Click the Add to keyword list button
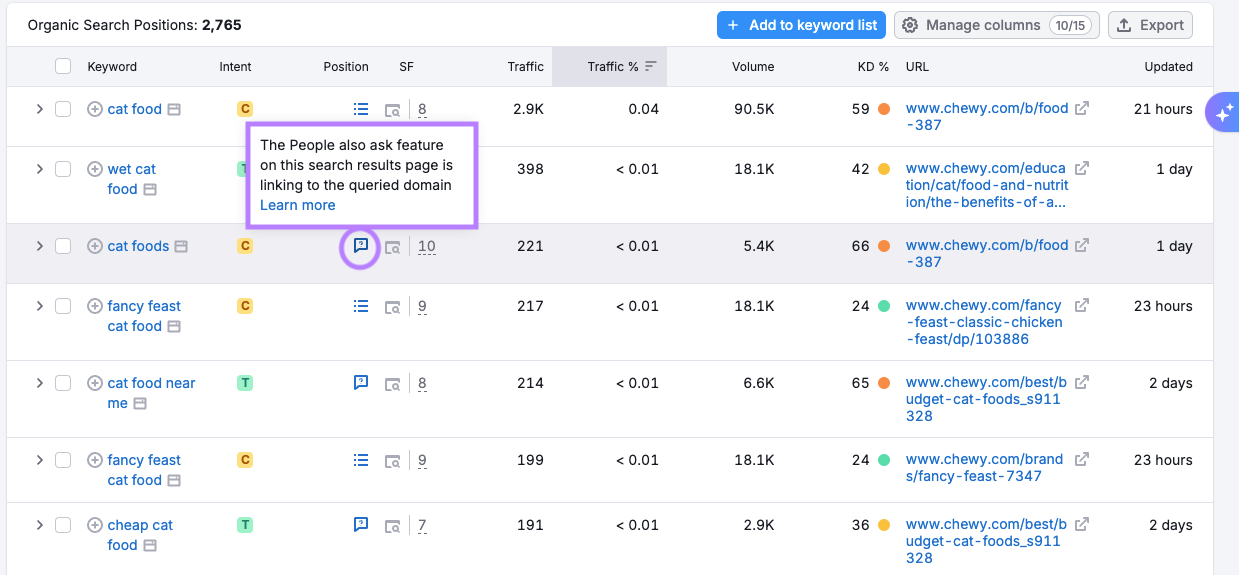 point(801,25)
